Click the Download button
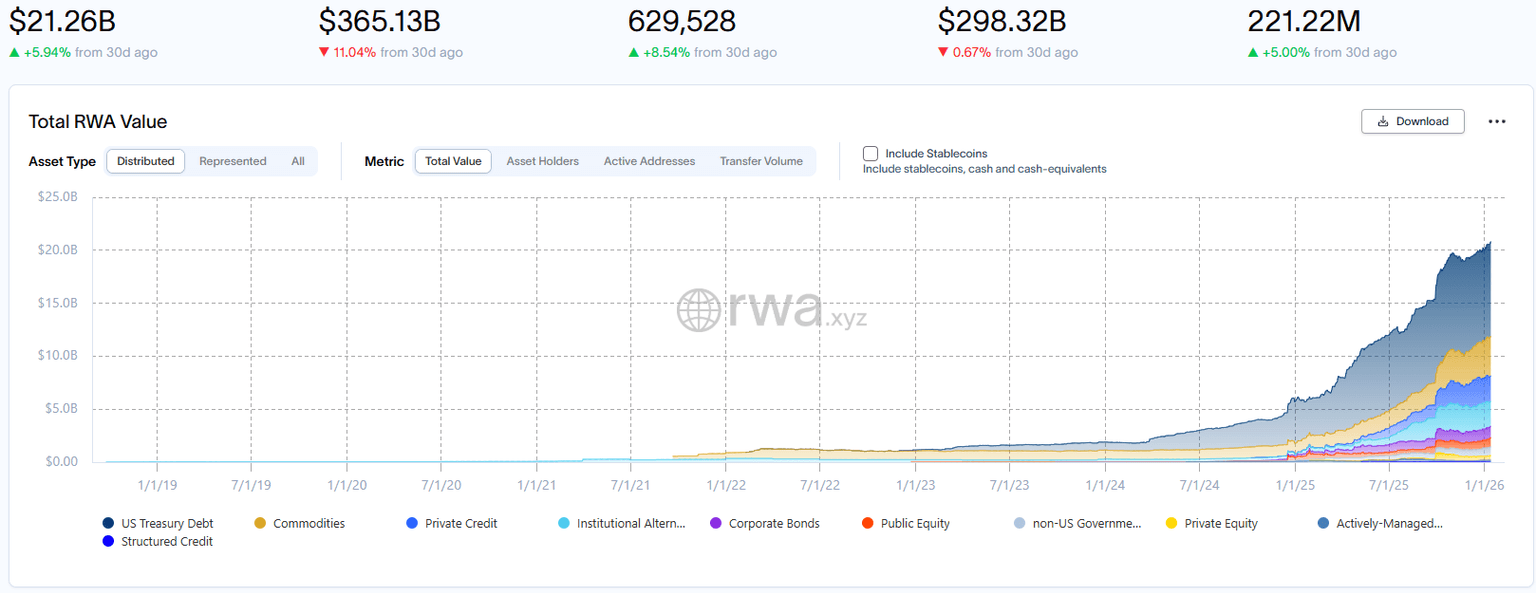This screenshot has height=593, width=1536. (x=1412, y=122)
